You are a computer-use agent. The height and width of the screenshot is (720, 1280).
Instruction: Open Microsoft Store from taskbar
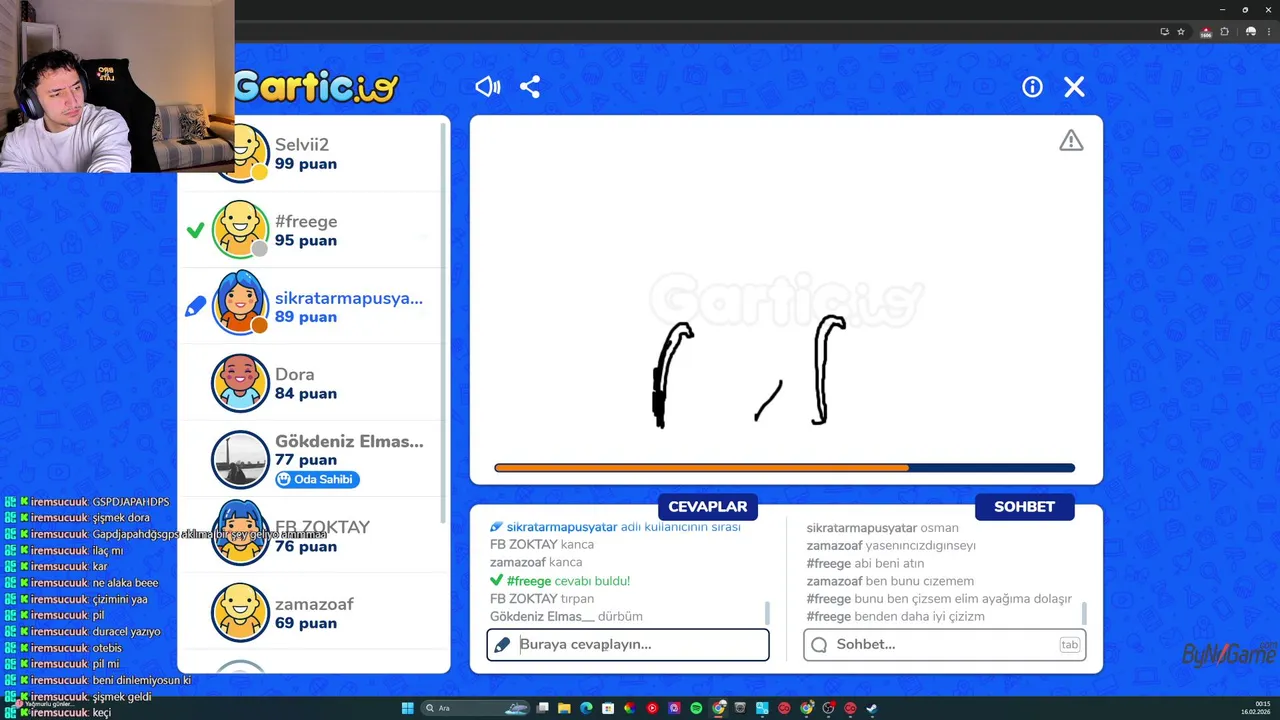pyautogui.click(x=608, y=708)
